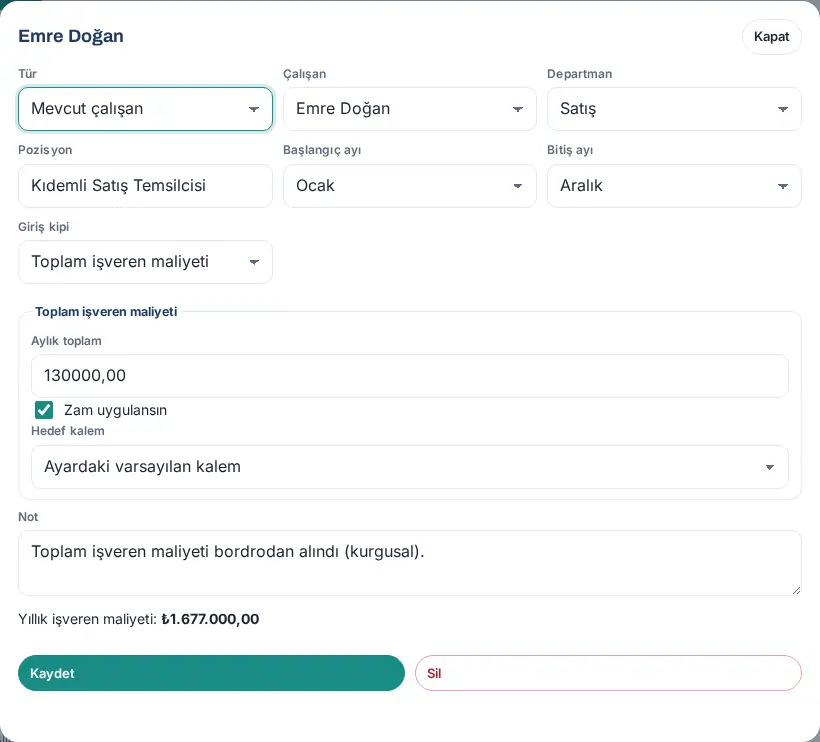Expand the Giriş kipi dropdown
This screenshot has height=742, width=820.
pyautogui.click(x=145, y=262)
